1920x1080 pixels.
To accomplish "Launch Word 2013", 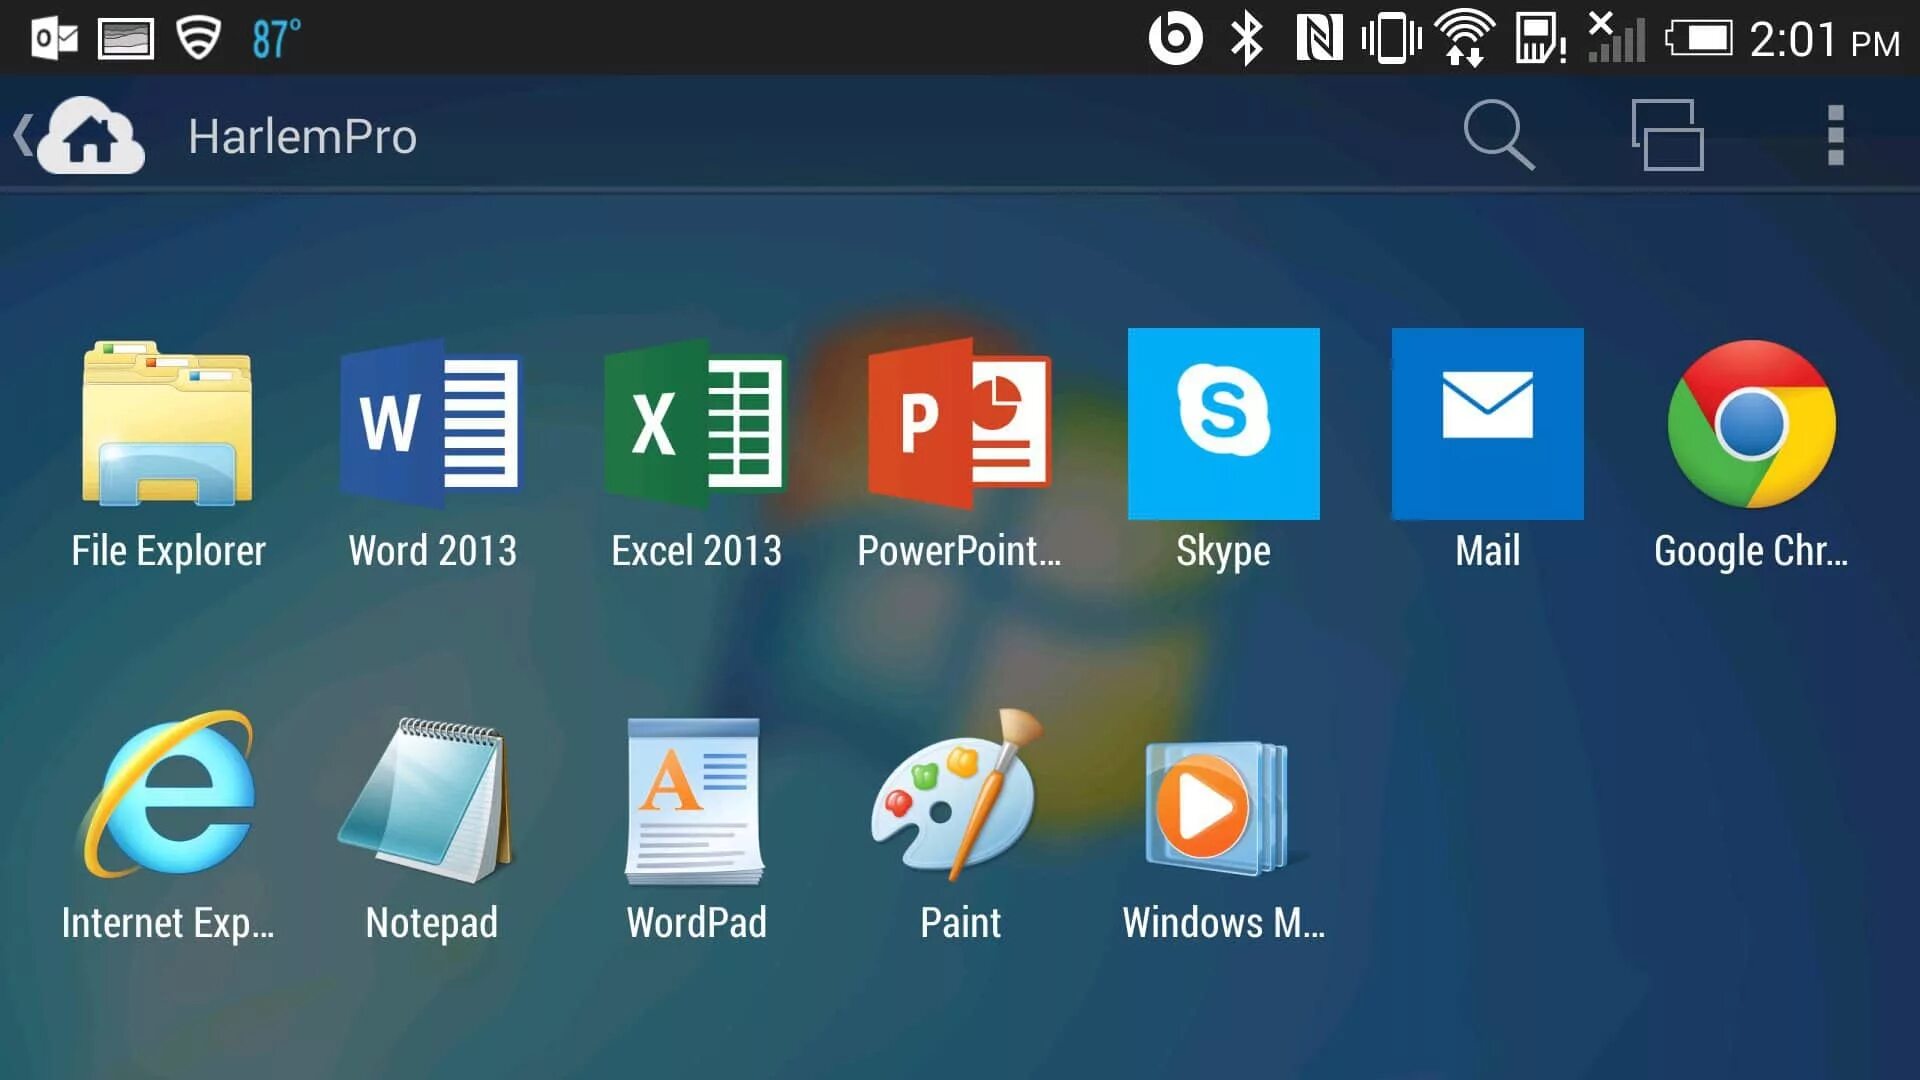I will [x=432, y=424].
